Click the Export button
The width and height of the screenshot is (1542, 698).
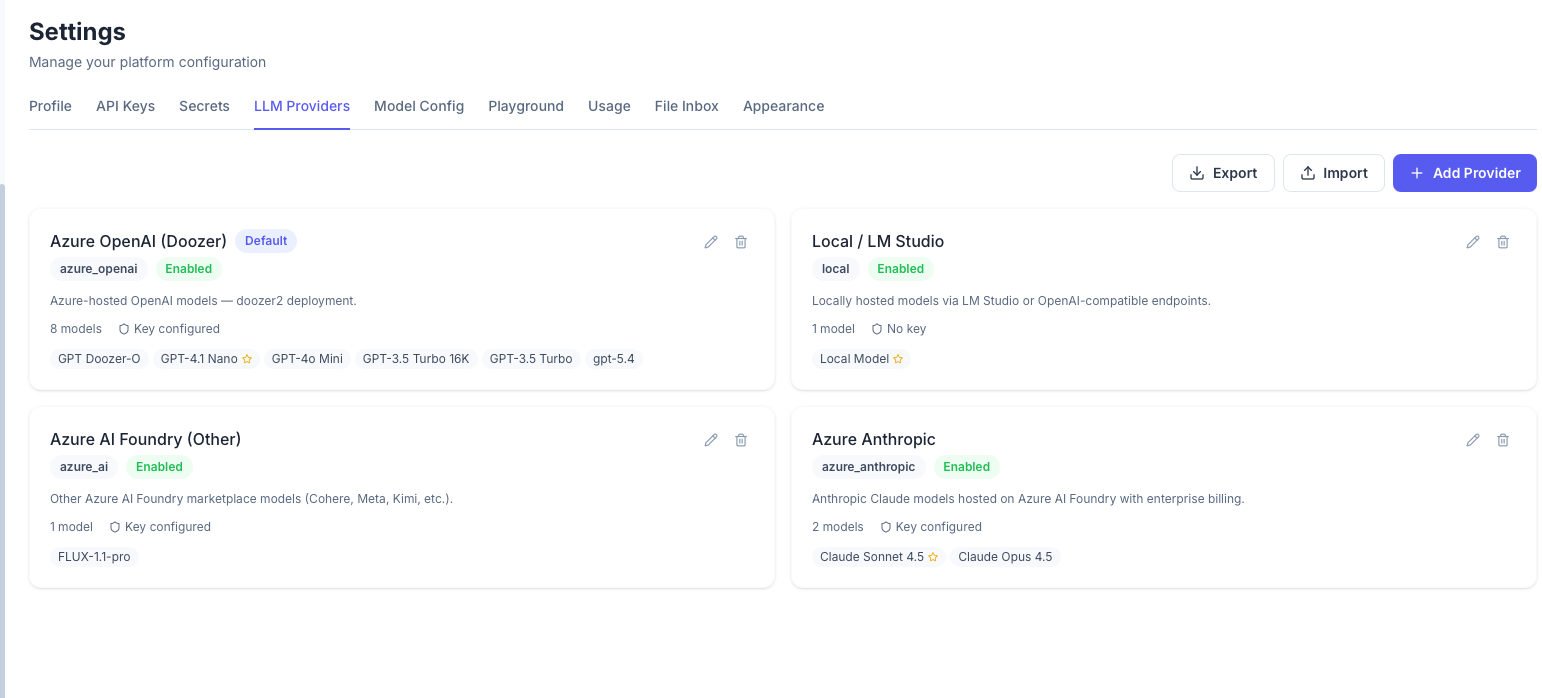[x=1223, y=173]
